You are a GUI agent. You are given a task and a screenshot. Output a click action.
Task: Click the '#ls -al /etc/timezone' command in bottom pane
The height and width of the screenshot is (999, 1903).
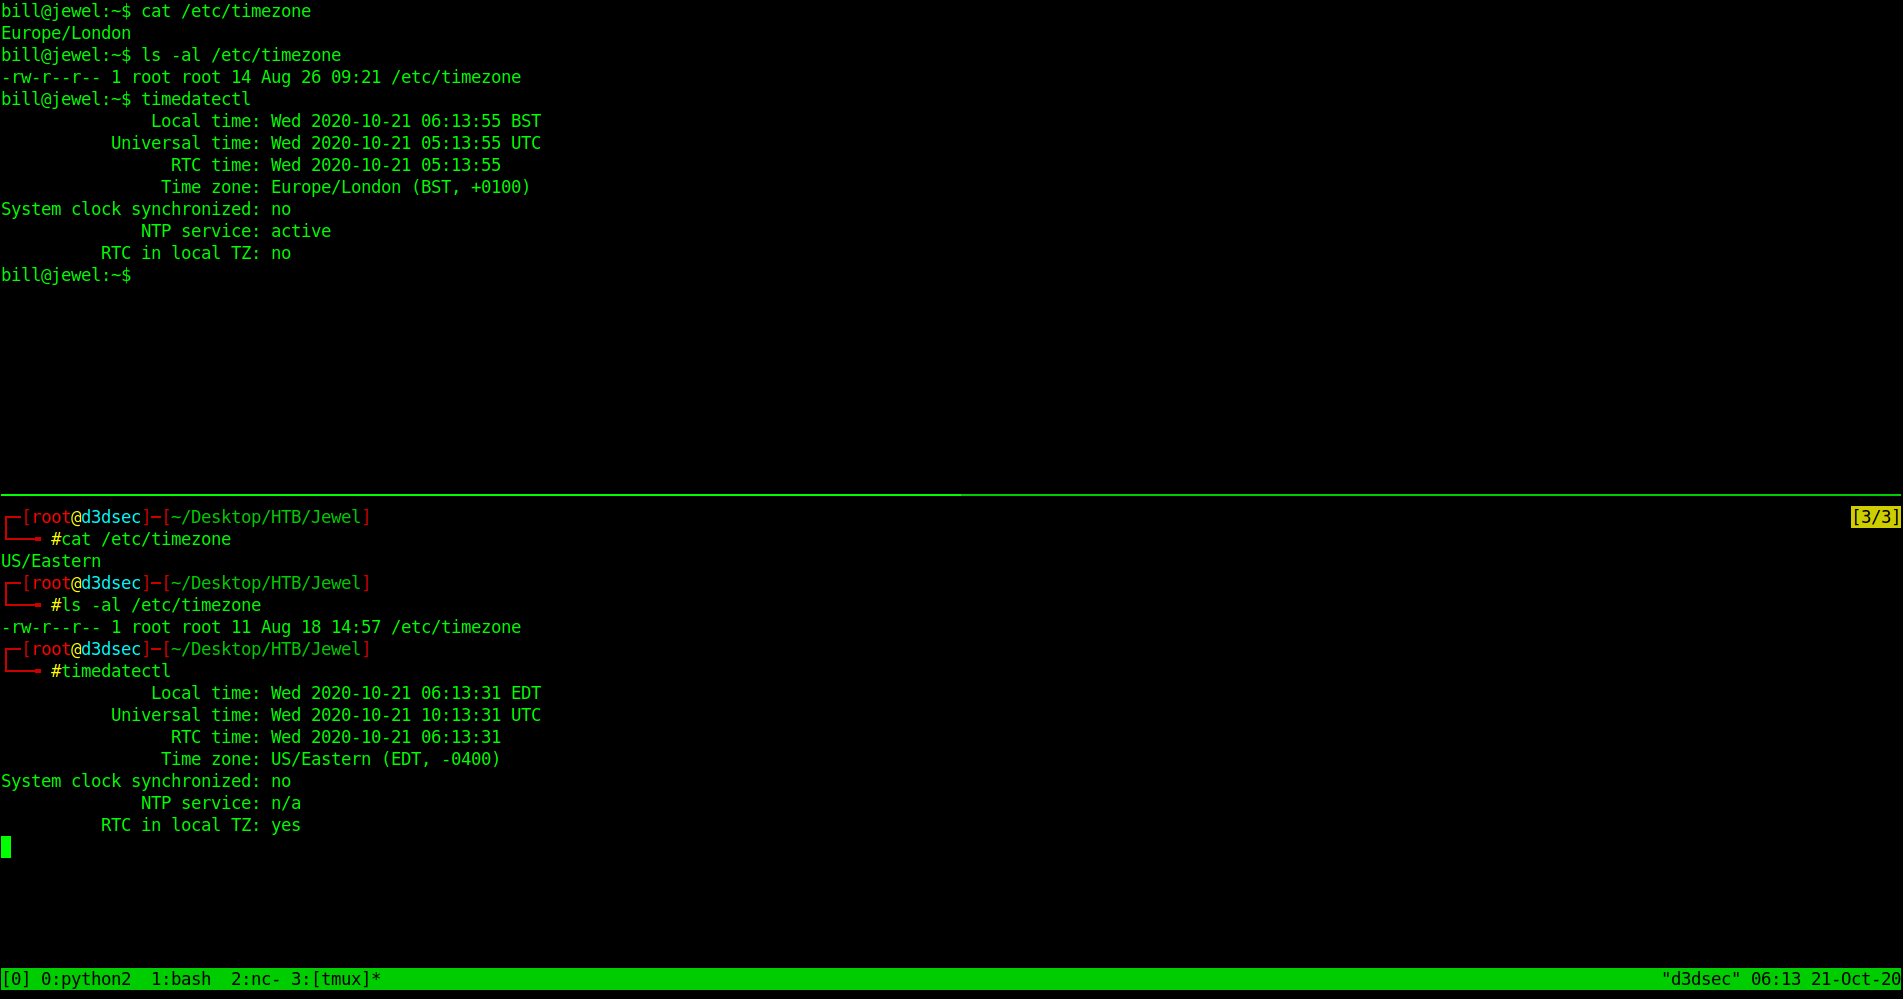click(x=156, y=605)
